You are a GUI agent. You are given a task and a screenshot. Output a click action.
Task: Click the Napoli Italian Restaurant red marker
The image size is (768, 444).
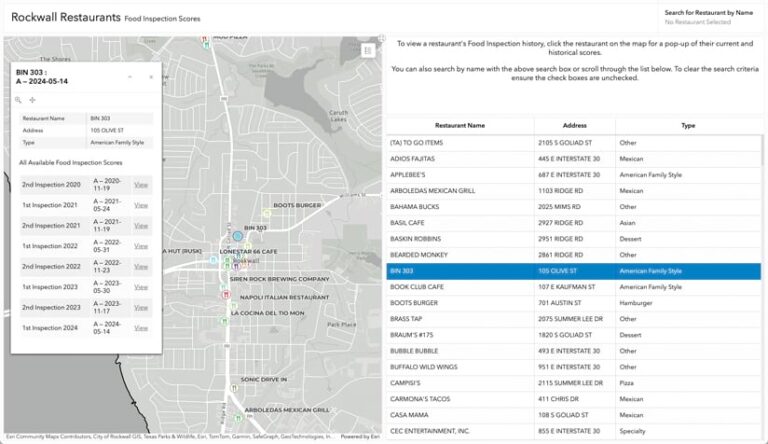point(226,295)
